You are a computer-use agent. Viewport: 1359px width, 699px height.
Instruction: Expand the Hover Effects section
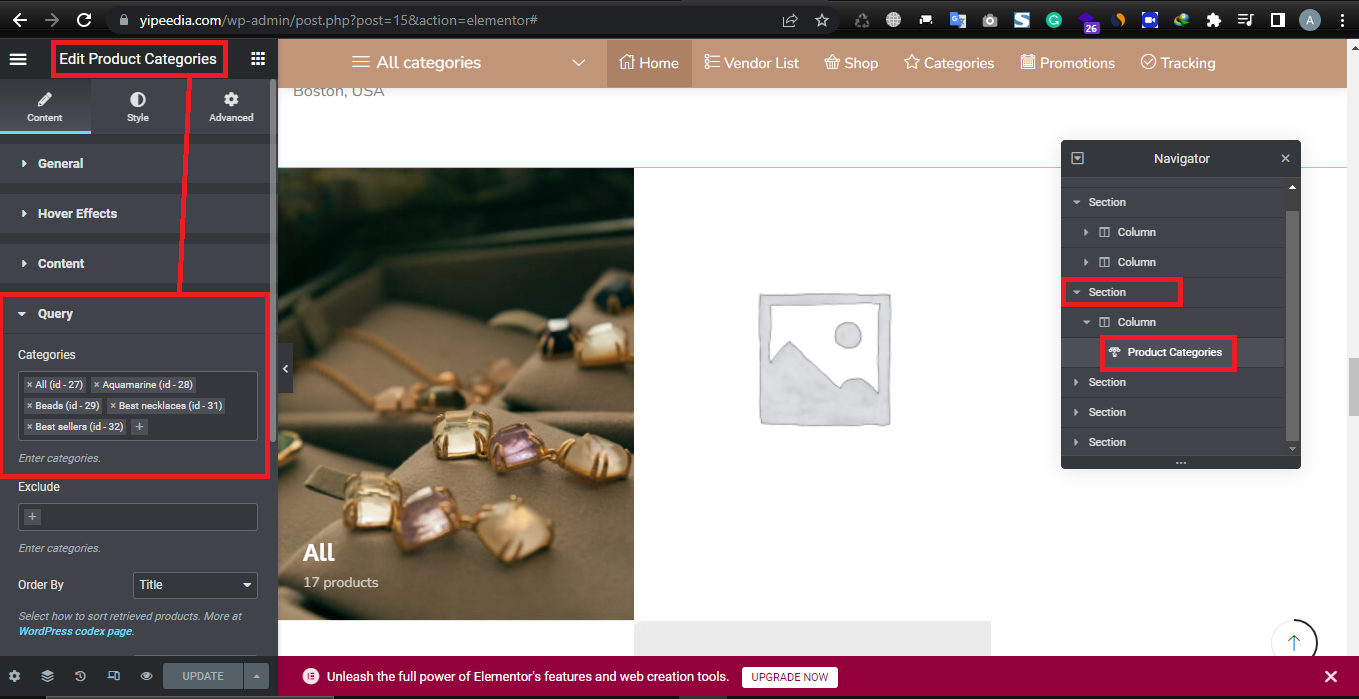pos(135,214)
